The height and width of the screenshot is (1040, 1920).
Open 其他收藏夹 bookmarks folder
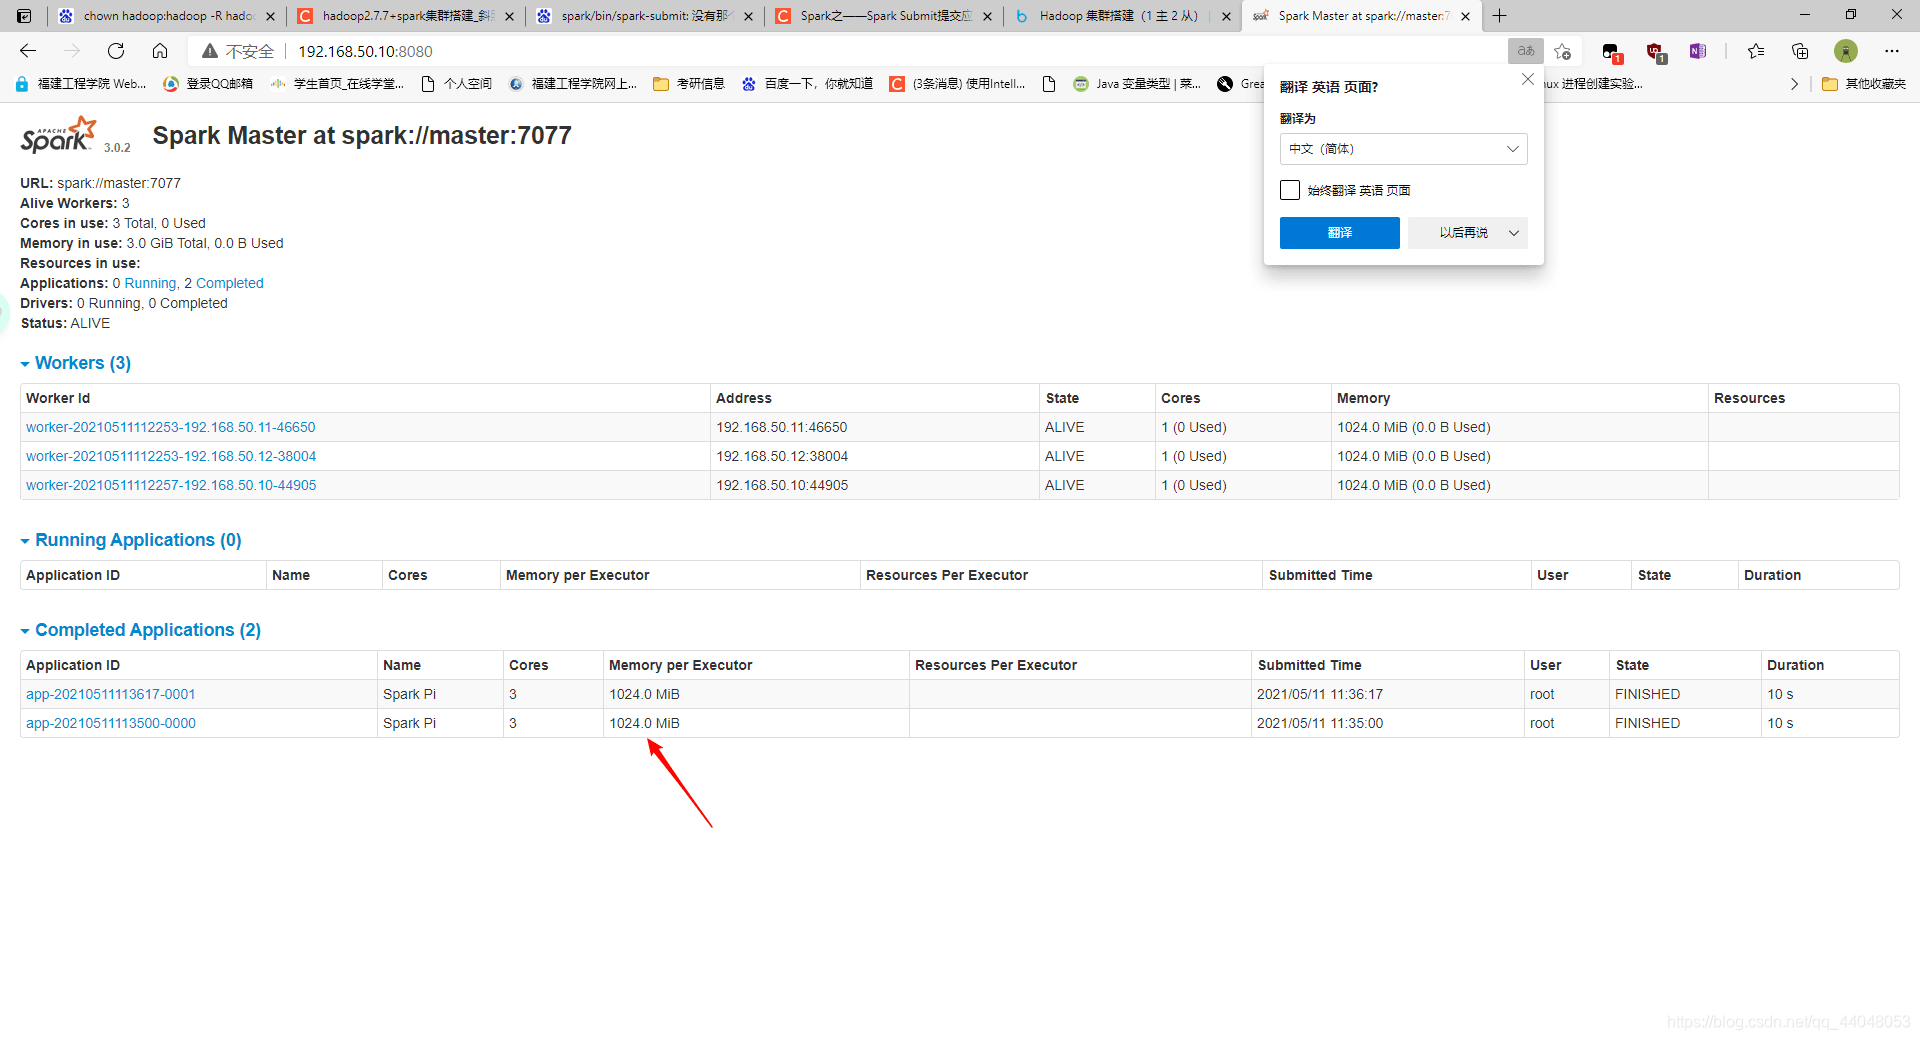[1864, 84]
